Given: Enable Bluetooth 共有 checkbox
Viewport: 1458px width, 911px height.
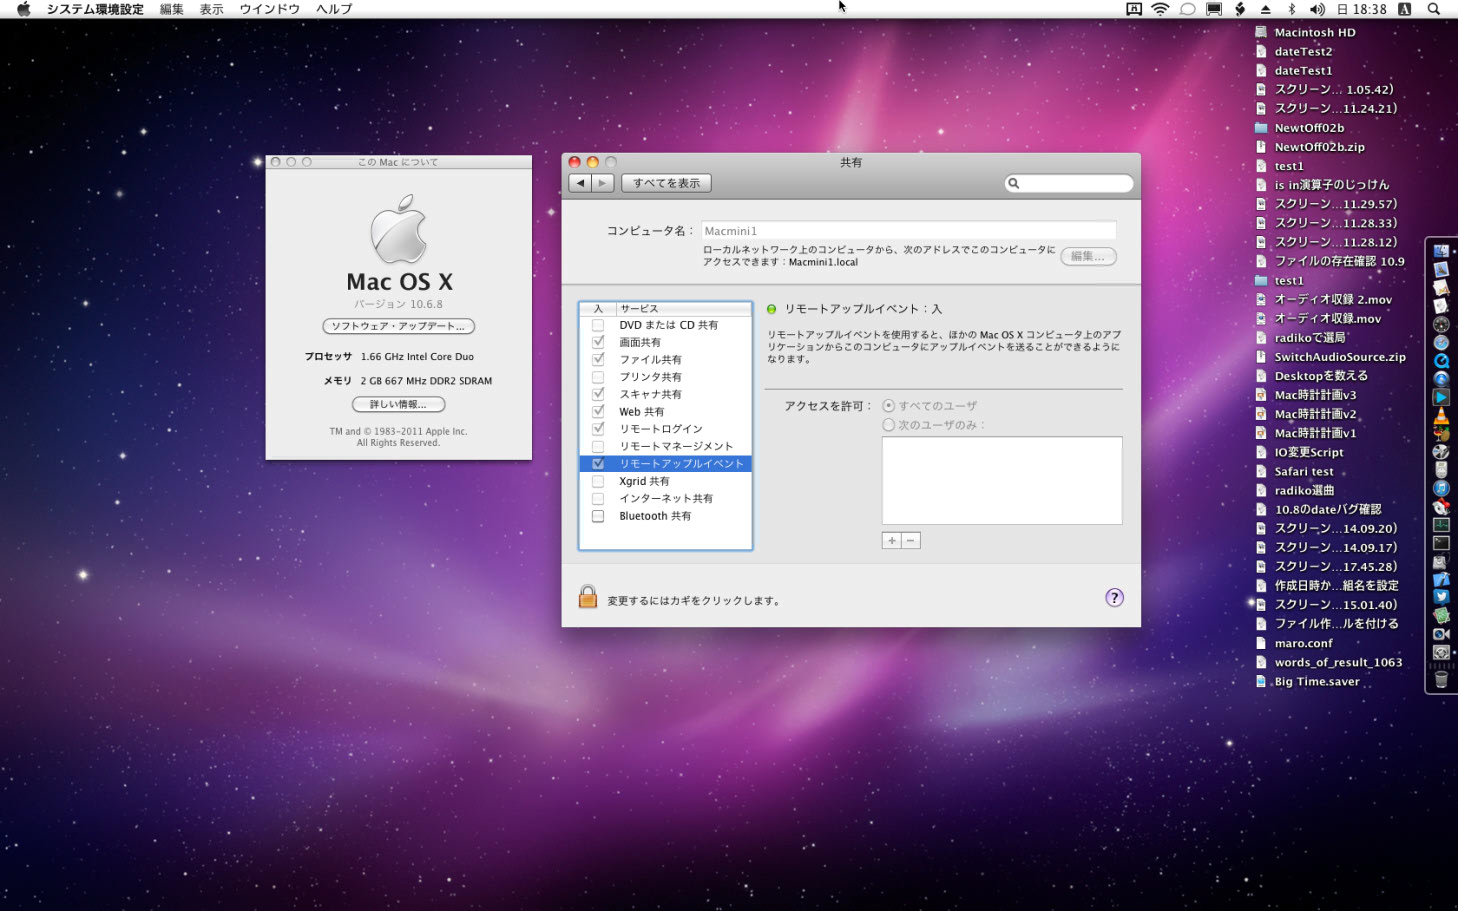Looking at the screenshot, I should [598, 516].
